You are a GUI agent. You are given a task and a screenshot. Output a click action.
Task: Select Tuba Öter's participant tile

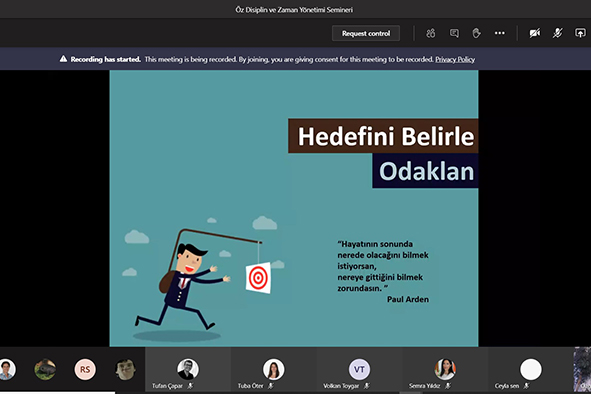pos(273,369)
